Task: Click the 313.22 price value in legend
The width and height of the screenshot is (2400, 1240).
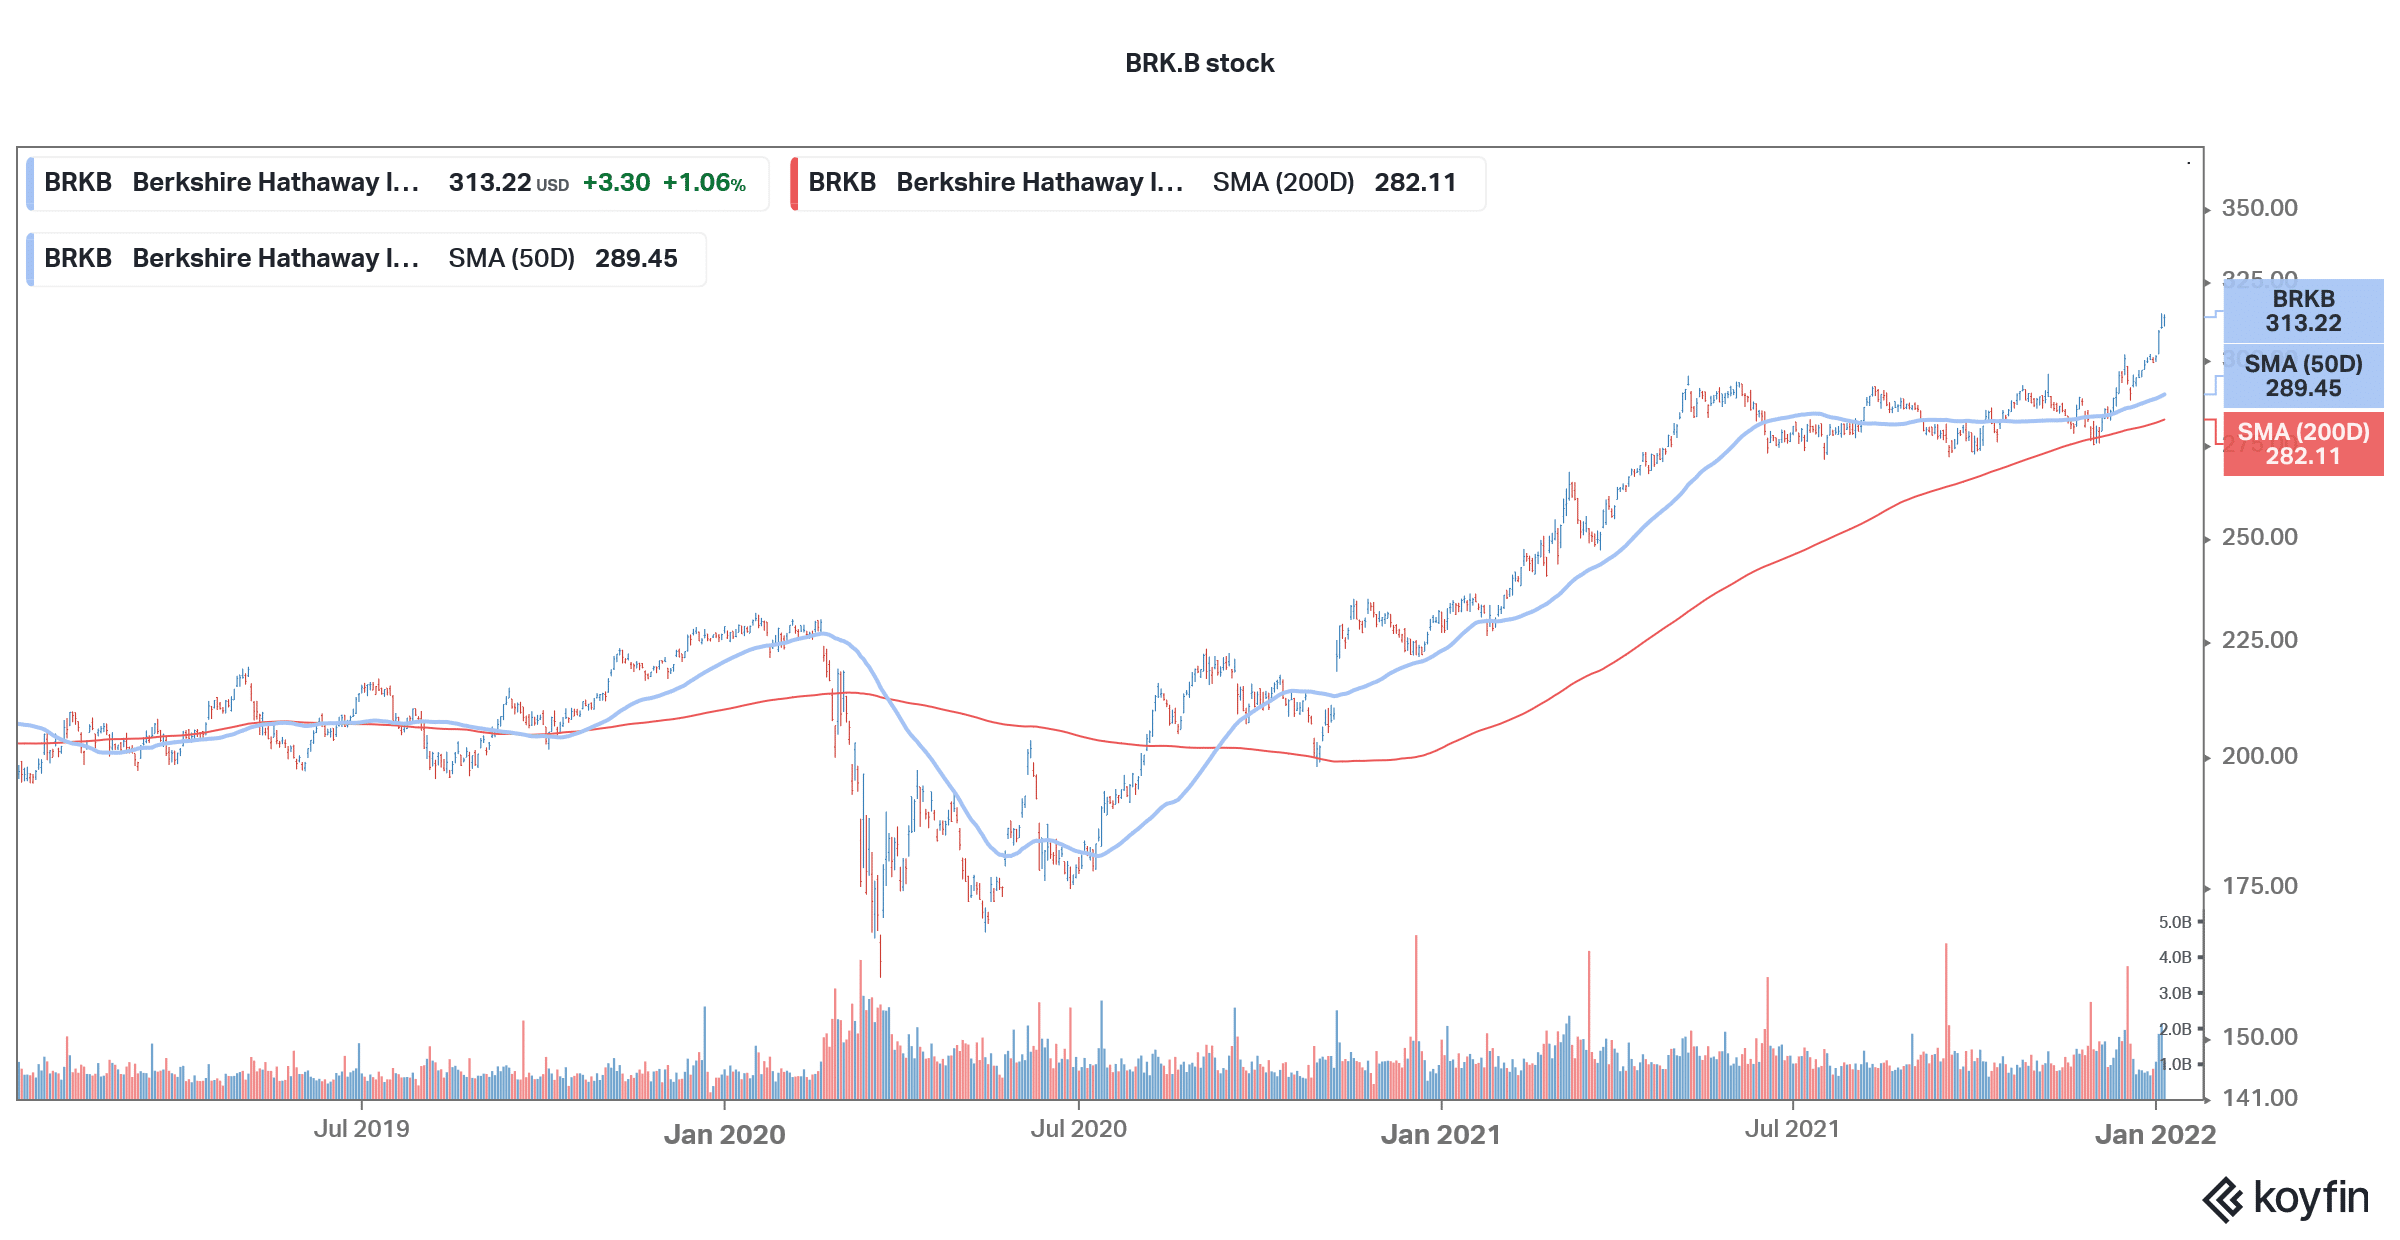Action: tap(490, 182)
